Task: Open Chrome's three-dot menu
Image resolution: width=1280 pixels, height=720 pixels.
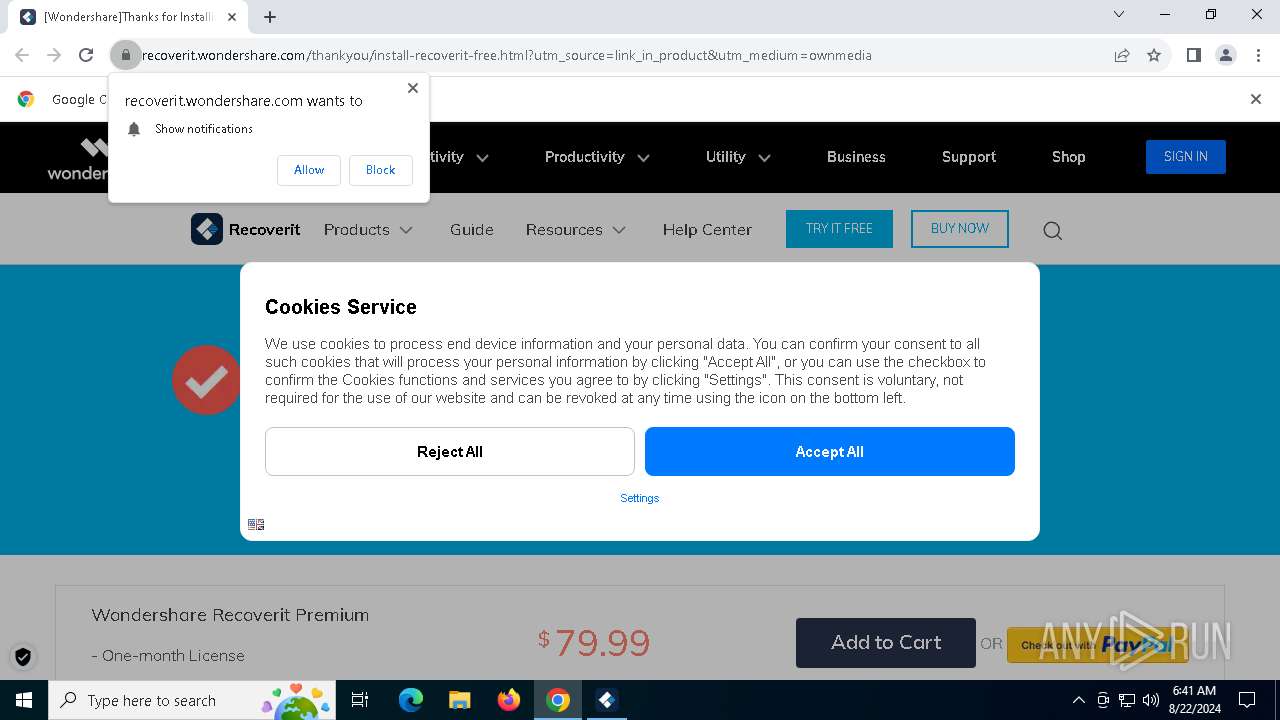Action: coord(1258,55)
